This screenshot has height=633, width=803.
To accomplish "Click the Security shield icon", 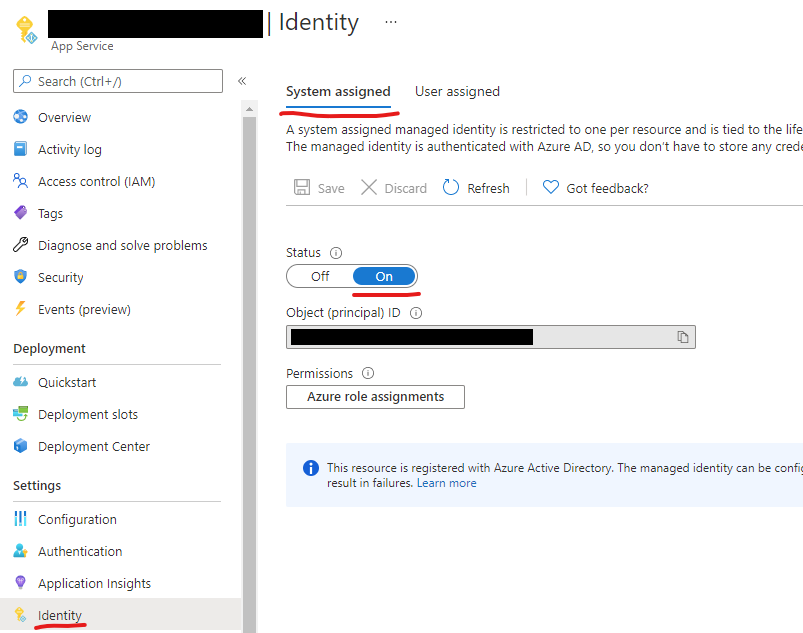I will [20, 277].
